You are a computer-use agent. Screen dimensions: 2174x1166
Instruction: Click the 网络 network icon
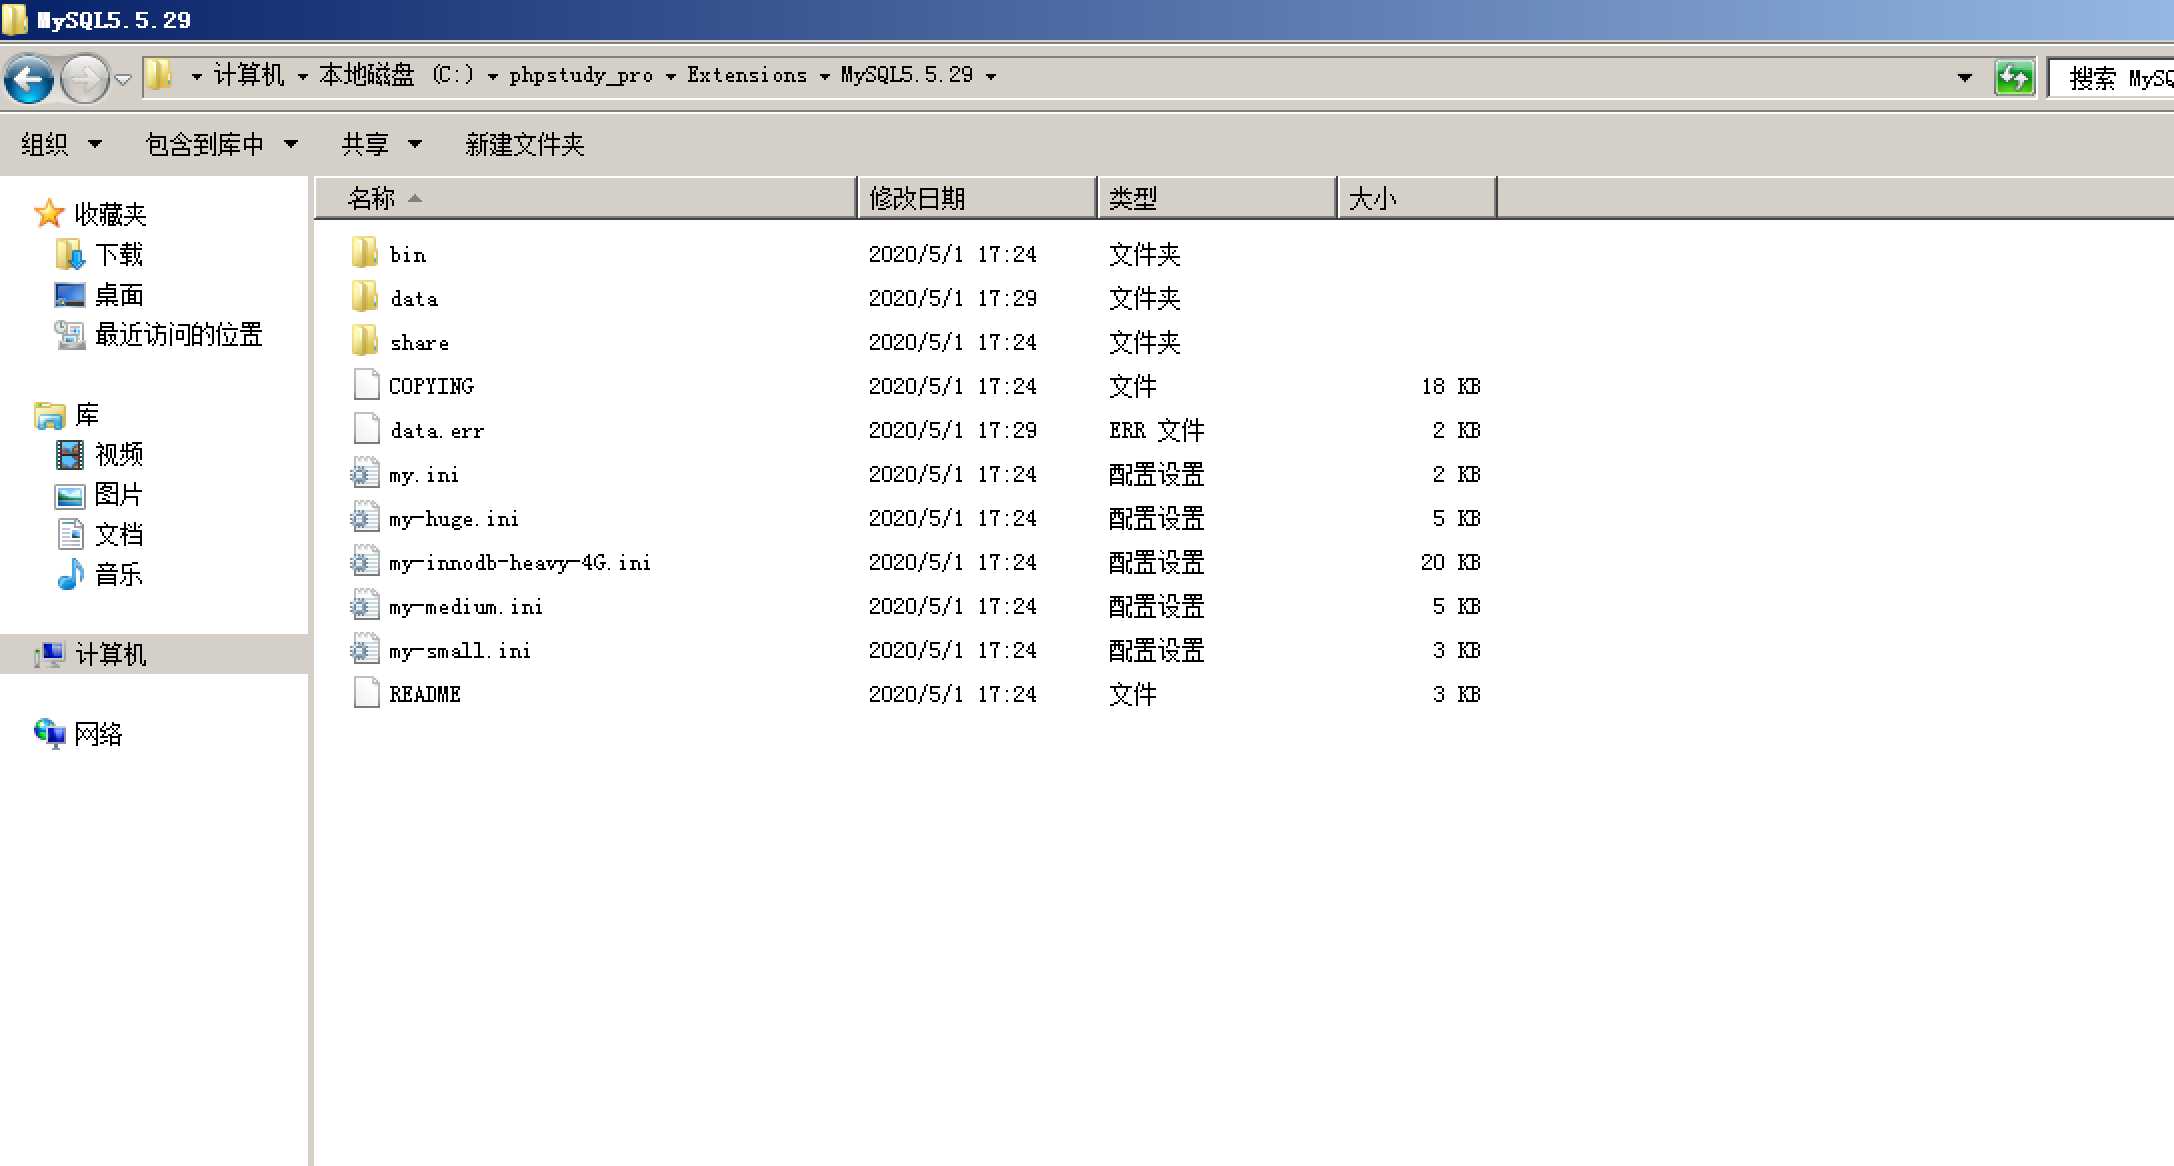[49, 734]
